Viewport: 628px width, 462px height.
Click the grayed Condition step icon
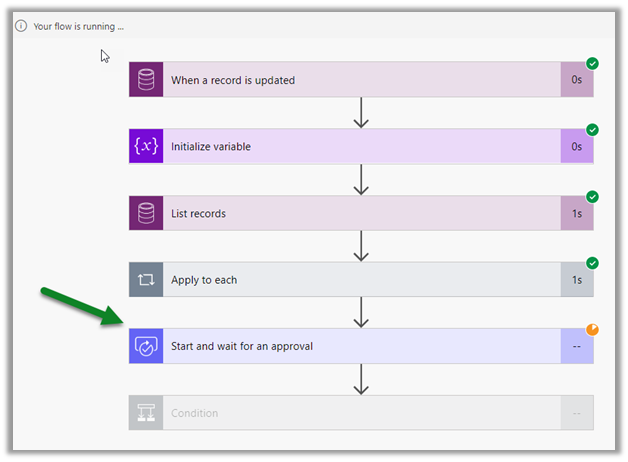pos(146,413)
